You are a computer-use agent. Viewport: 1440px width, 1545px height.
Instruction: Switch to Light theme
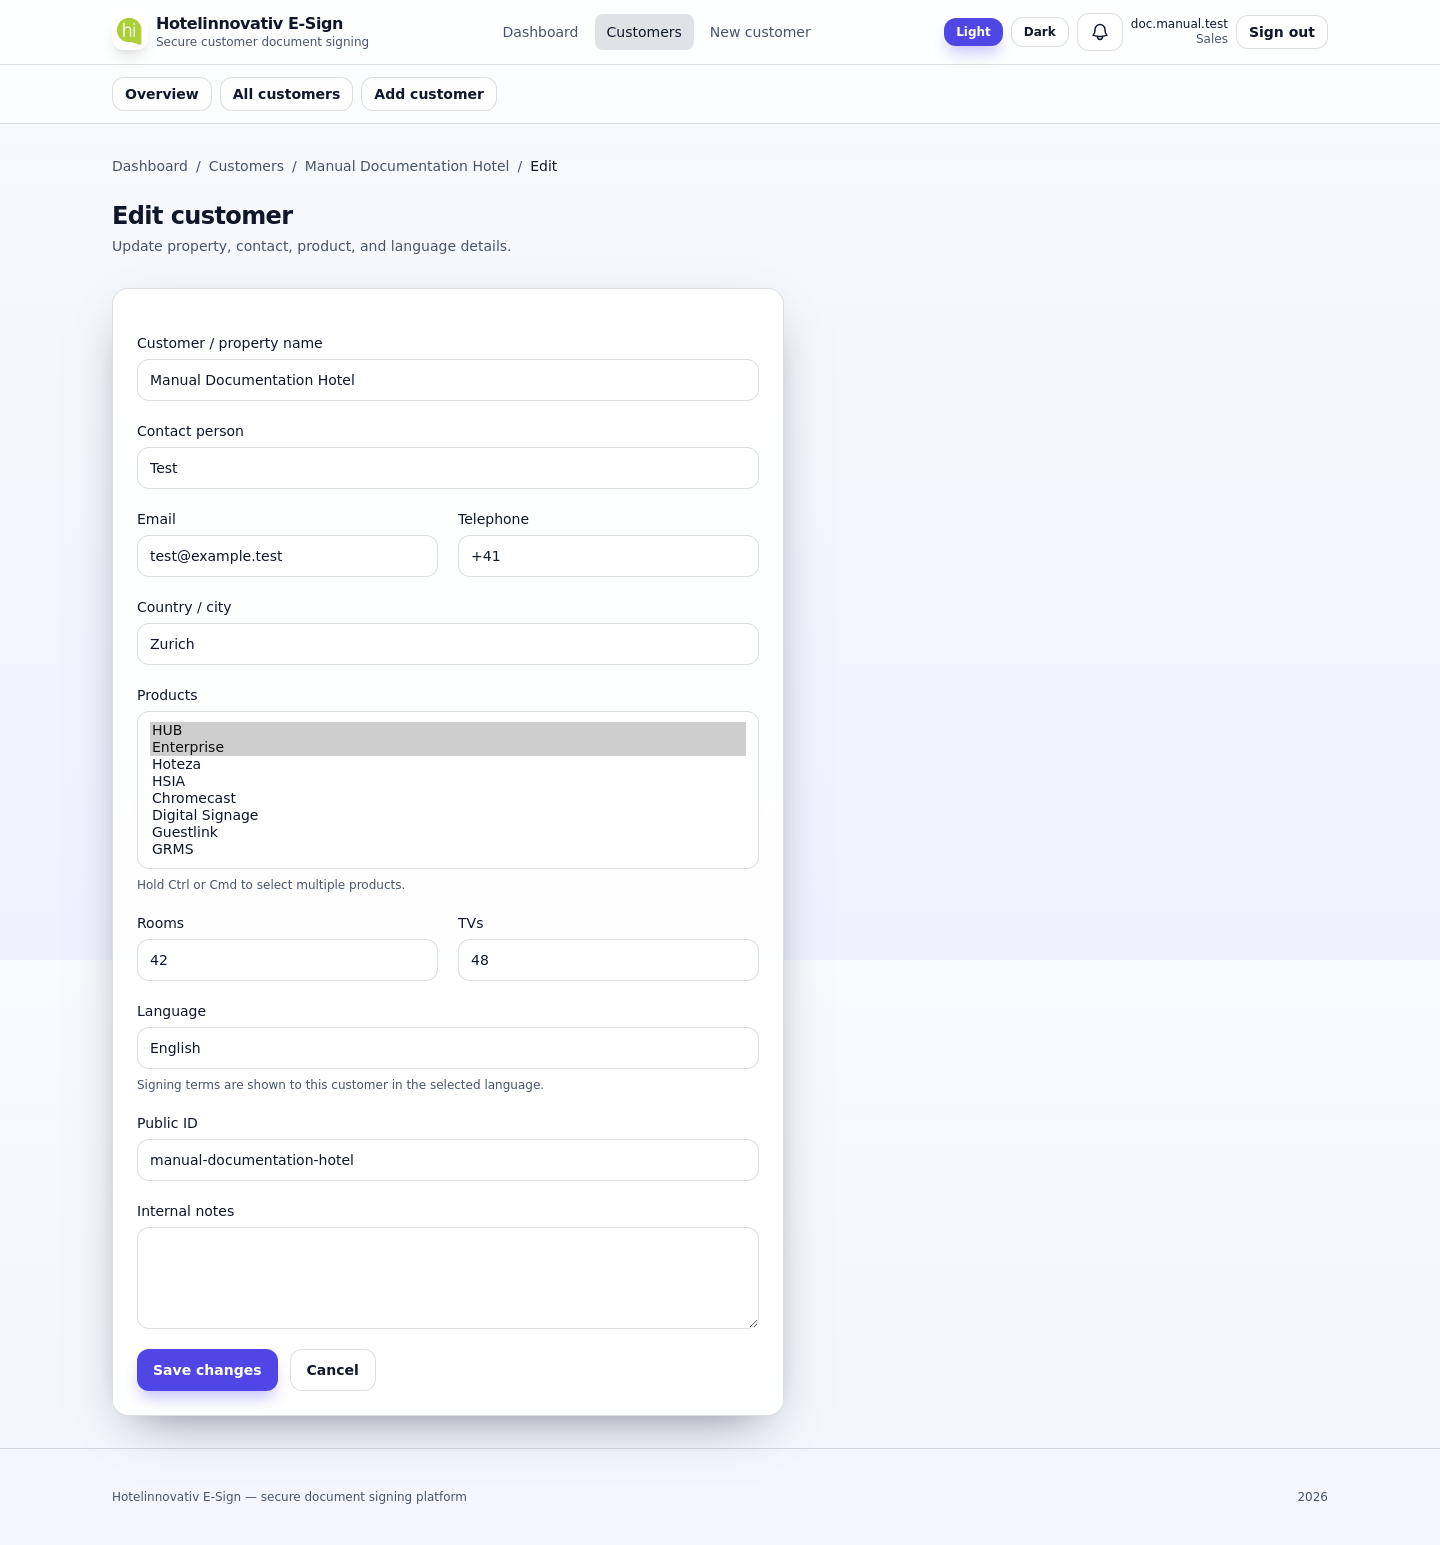tap(973, 32)
